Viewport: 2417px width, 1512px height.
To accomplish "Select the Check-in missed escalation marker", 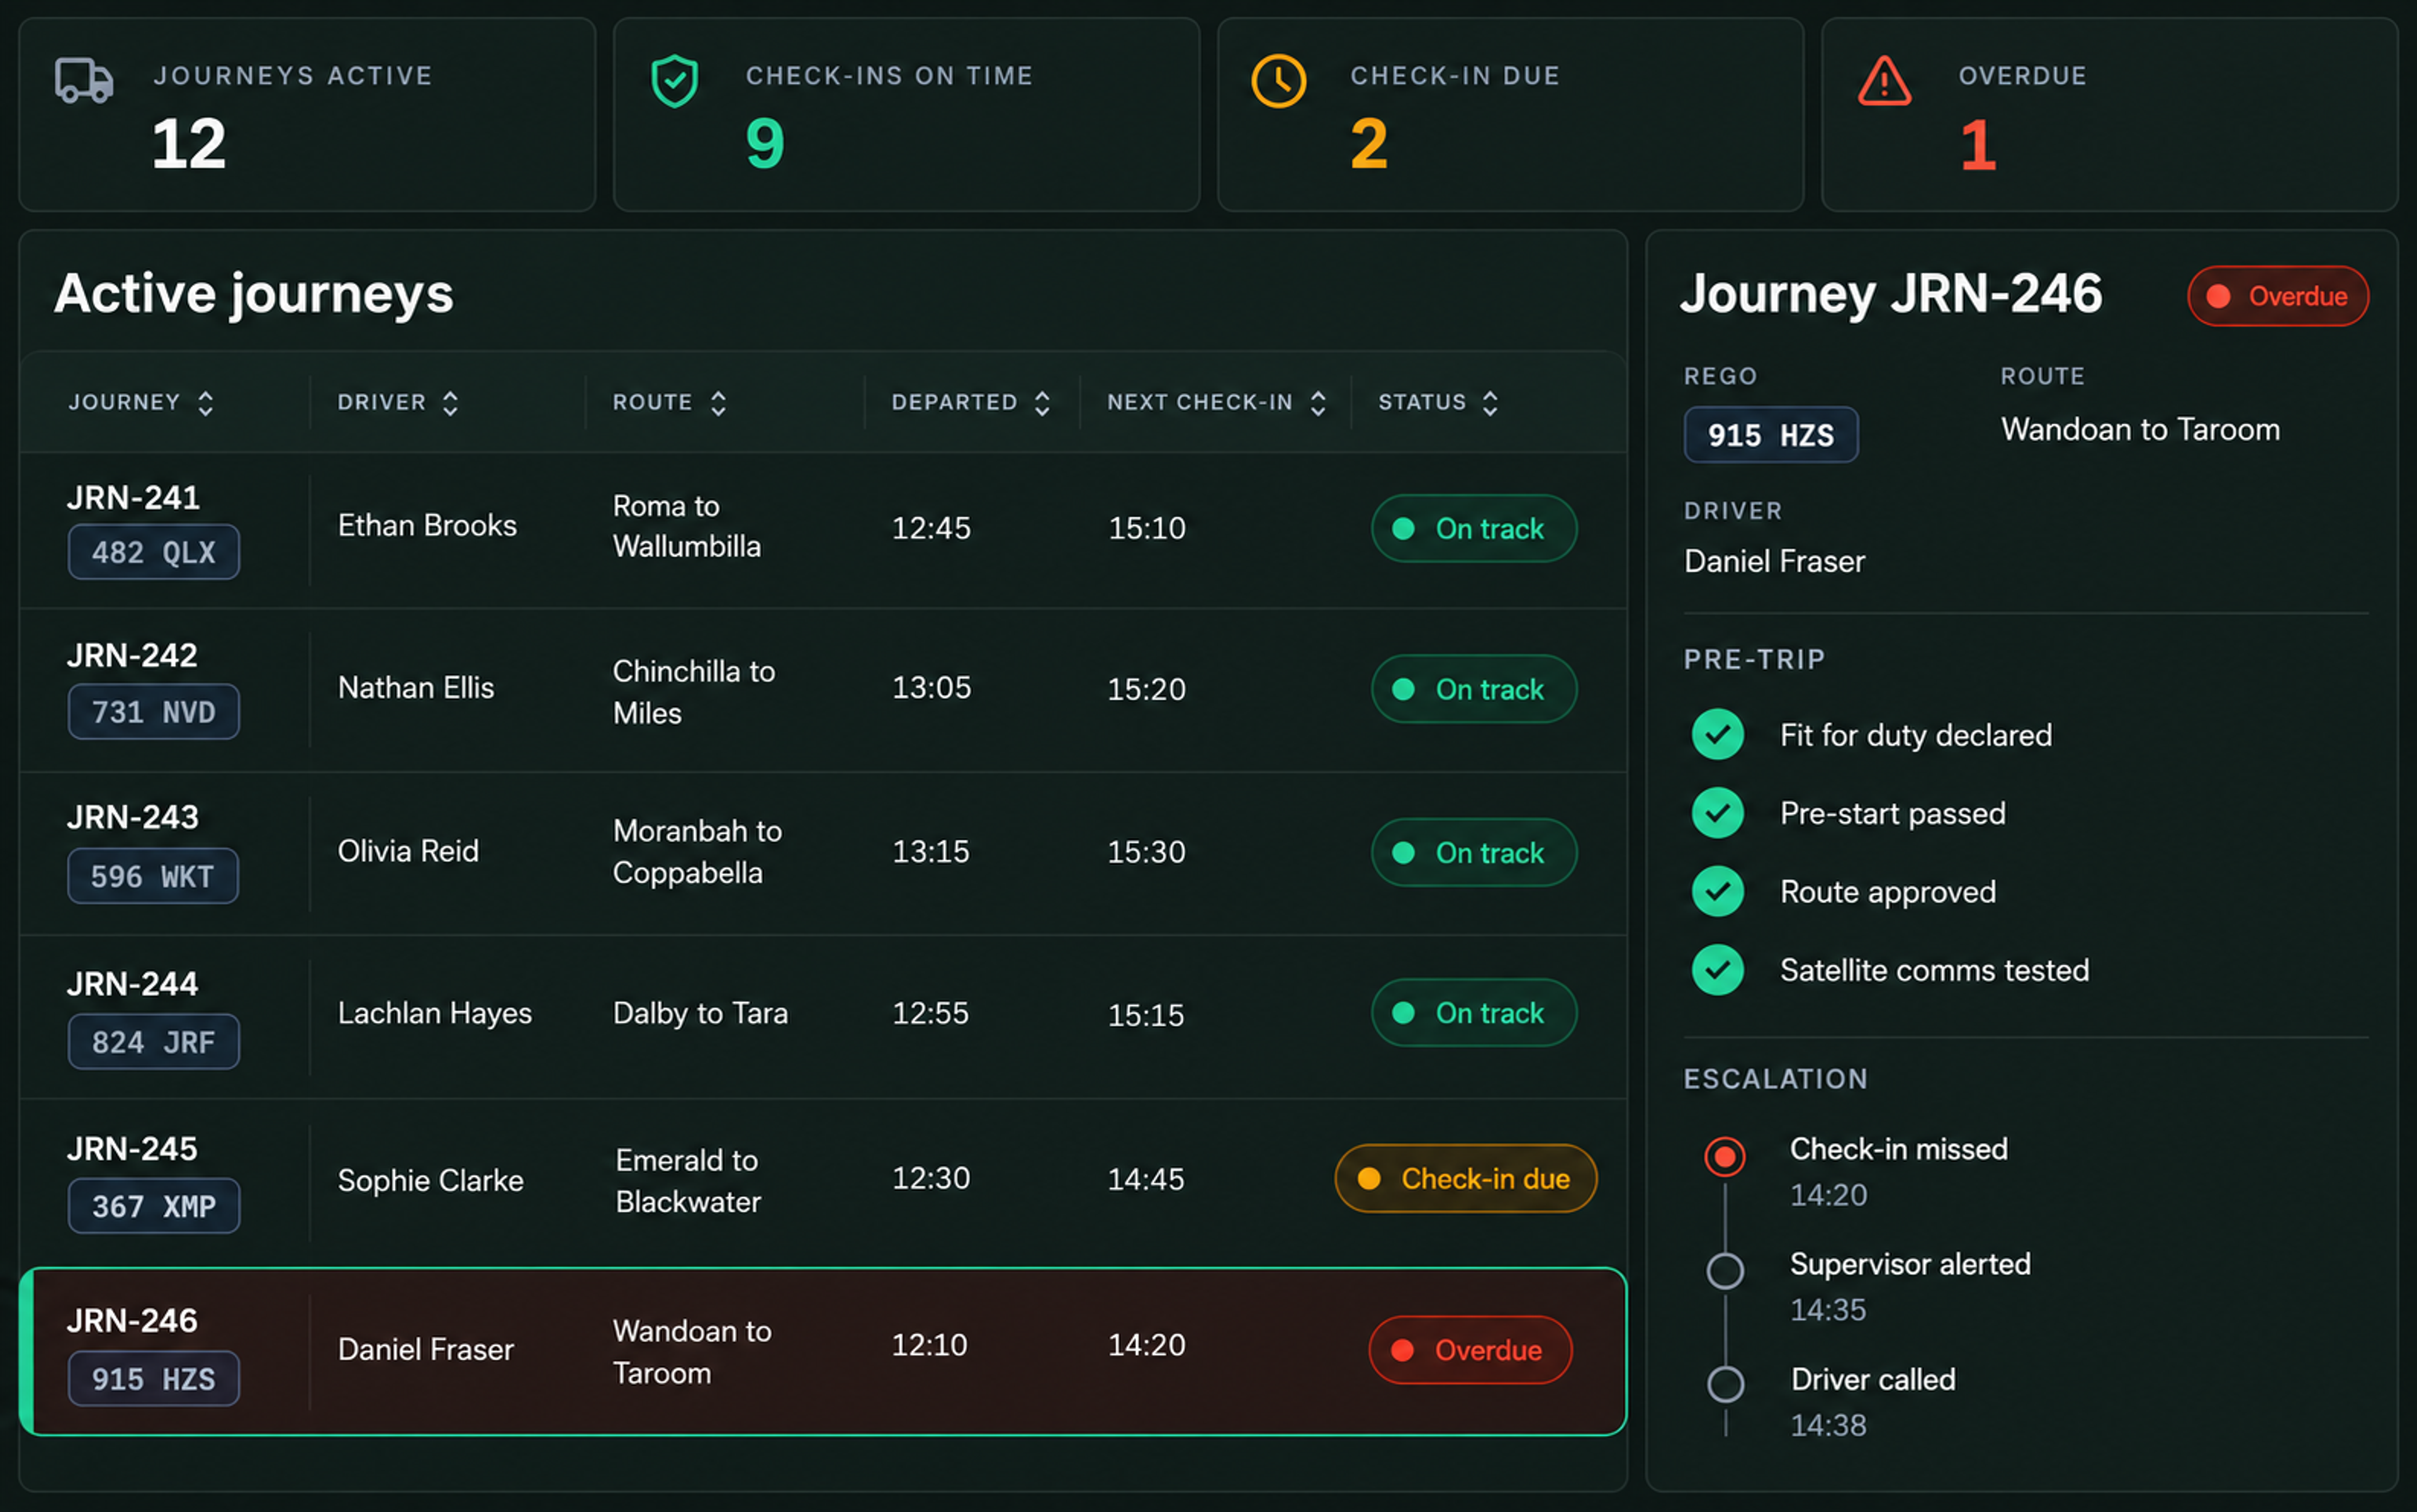I will [x=1725, y=1157].
